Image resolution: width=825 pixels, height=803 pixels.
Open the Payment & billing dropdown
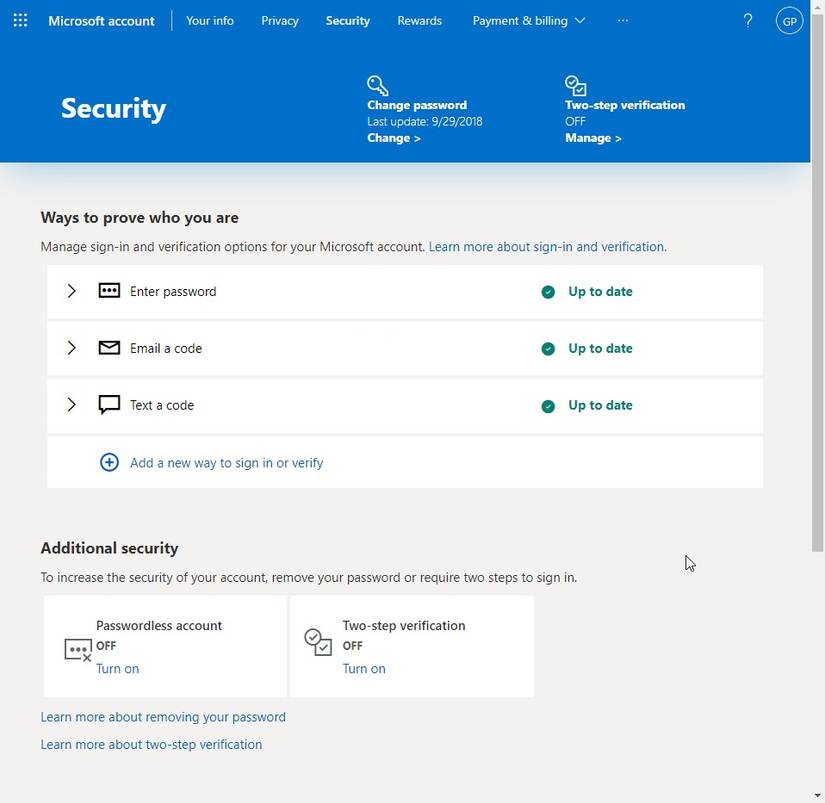[x=528, y=20]
